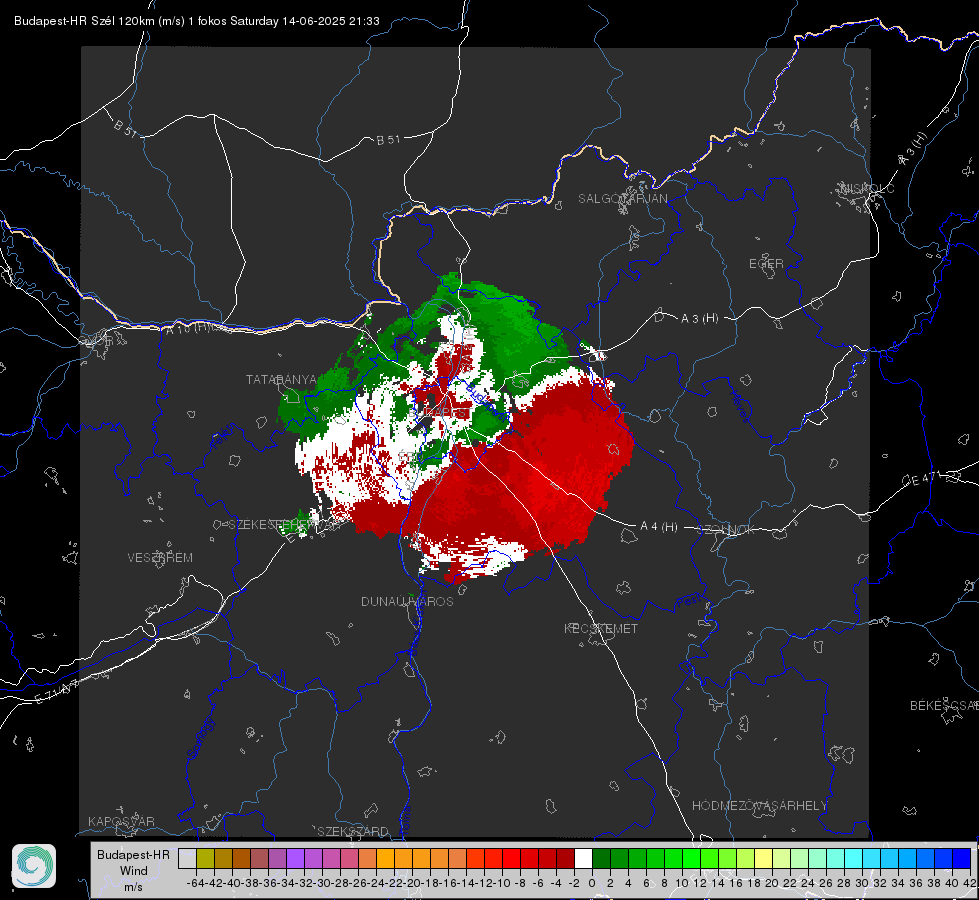Select the deep blue last swatch at 42

point(962,858)
